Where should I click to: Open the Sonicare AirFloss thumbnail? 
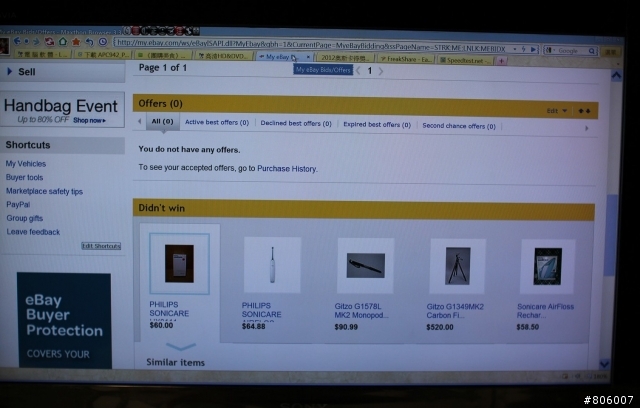tap(547, 266)
